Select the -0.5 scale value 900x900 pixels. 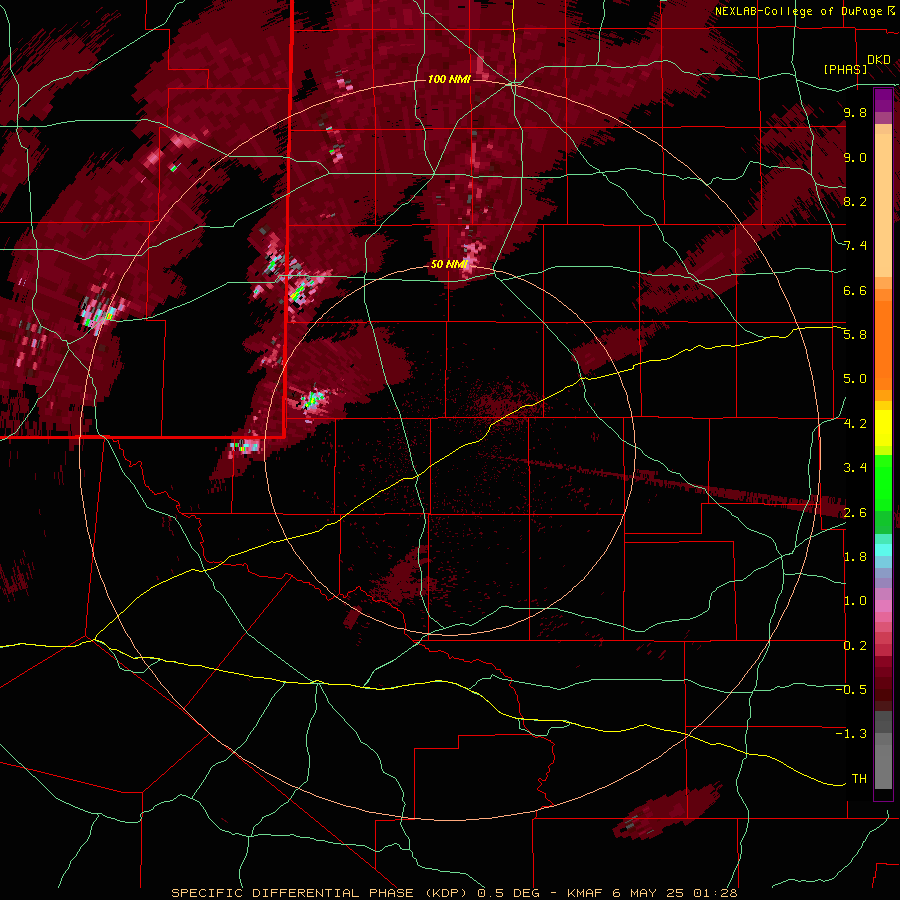tap(851, 690)
